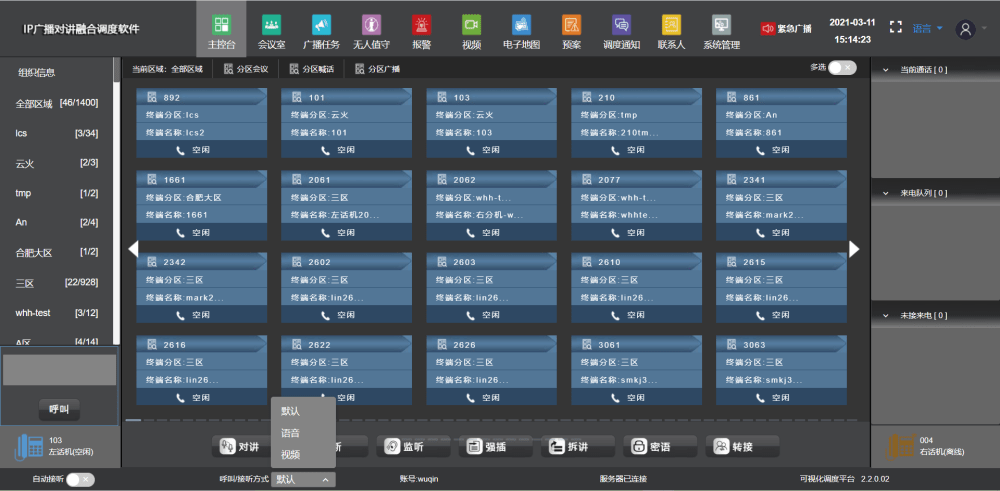Collapse the 当前通话 panel section
This screenshot has width=1000, height=491.
[885, 70]
